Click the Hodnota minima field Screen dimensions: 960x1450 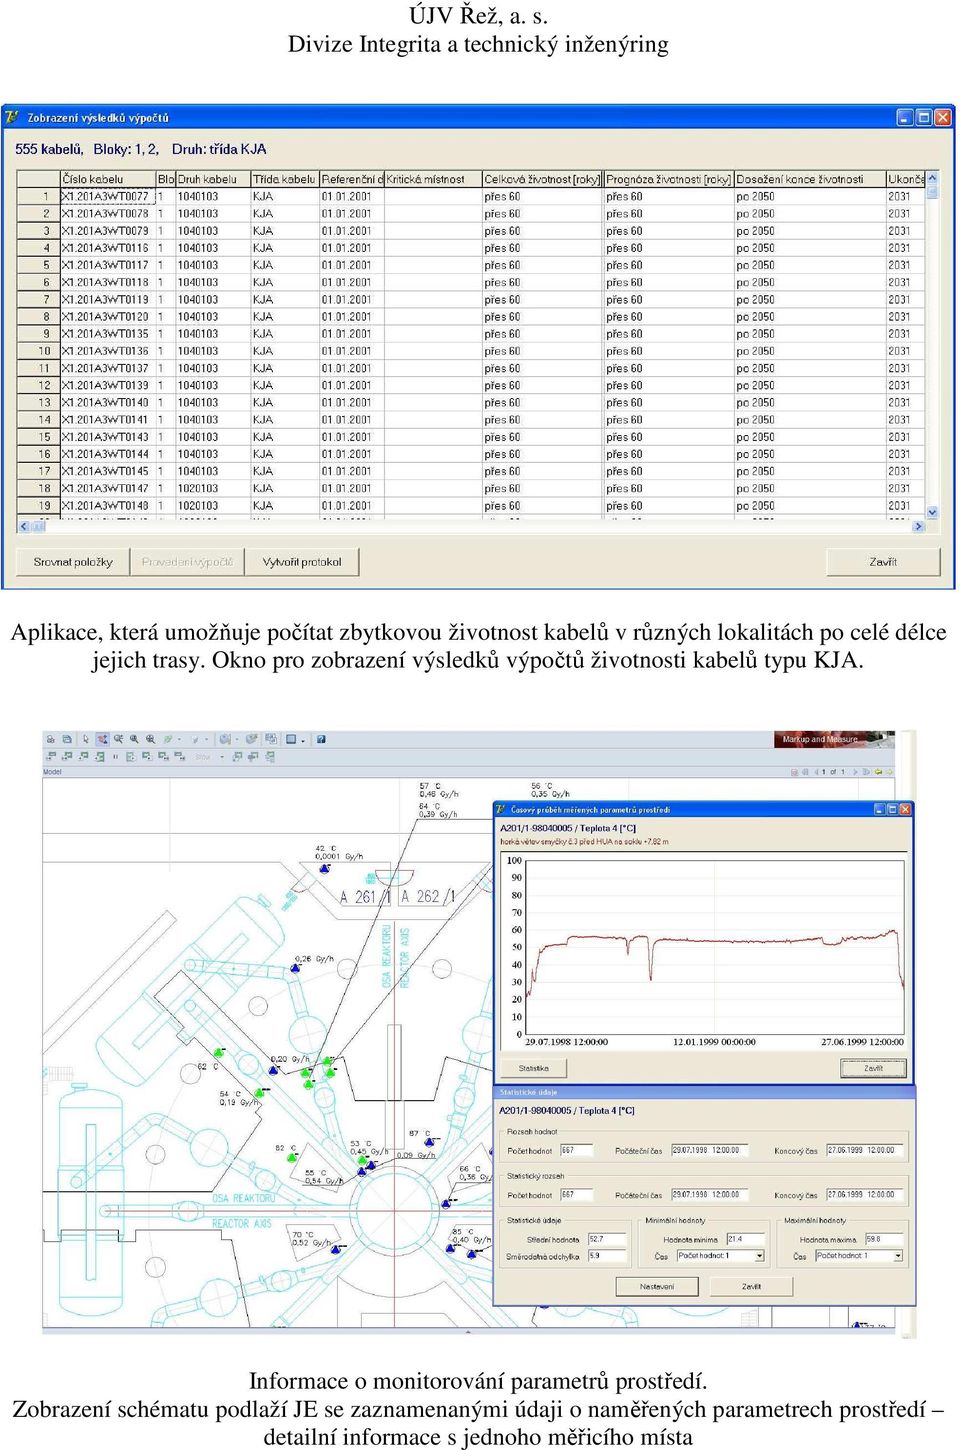click(745, 1240)
